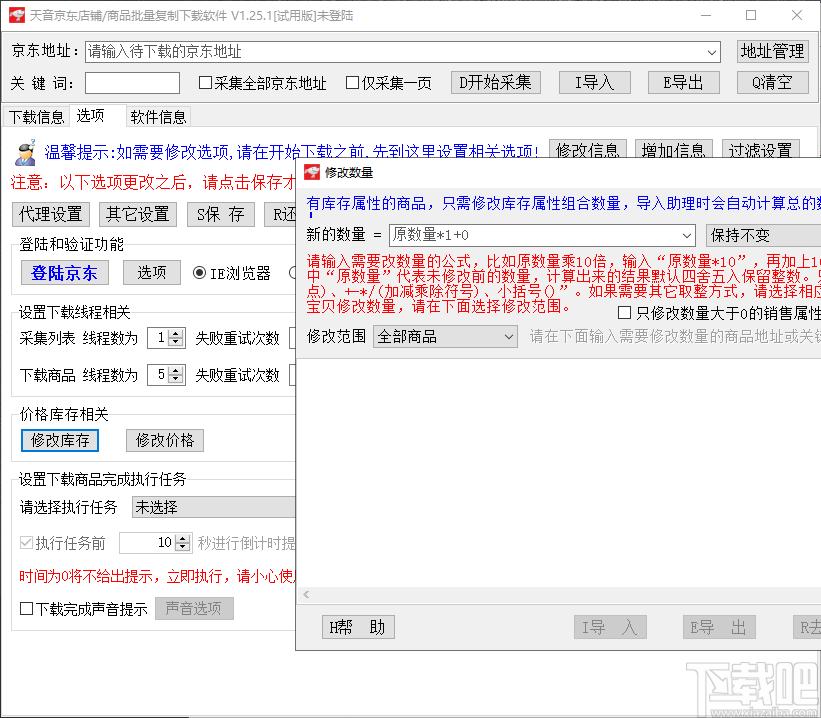The height and width of the screenshot is (718, 821).
Task: Check the 下载完成声音提示 option
Action: tap(27, 609)
